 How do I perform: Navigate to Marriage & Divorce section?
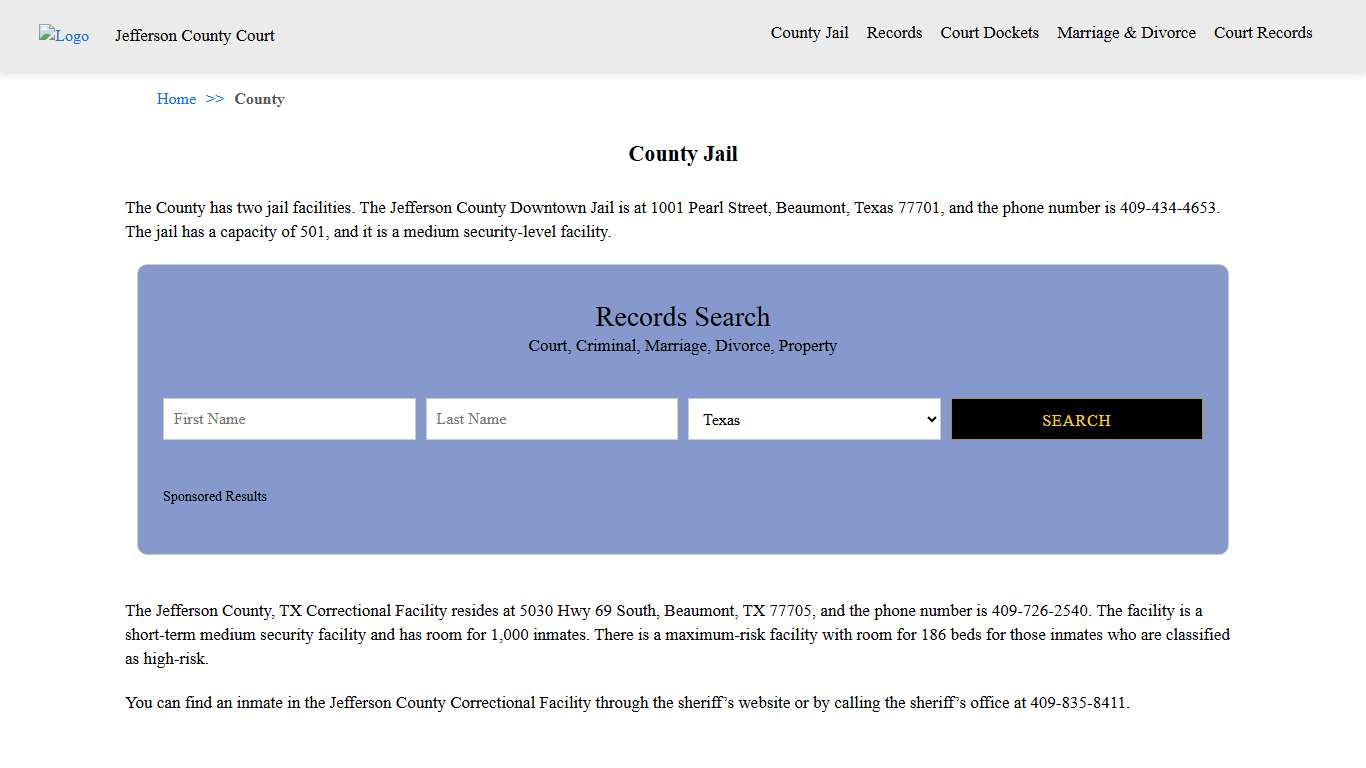(x=1126, y=32)
